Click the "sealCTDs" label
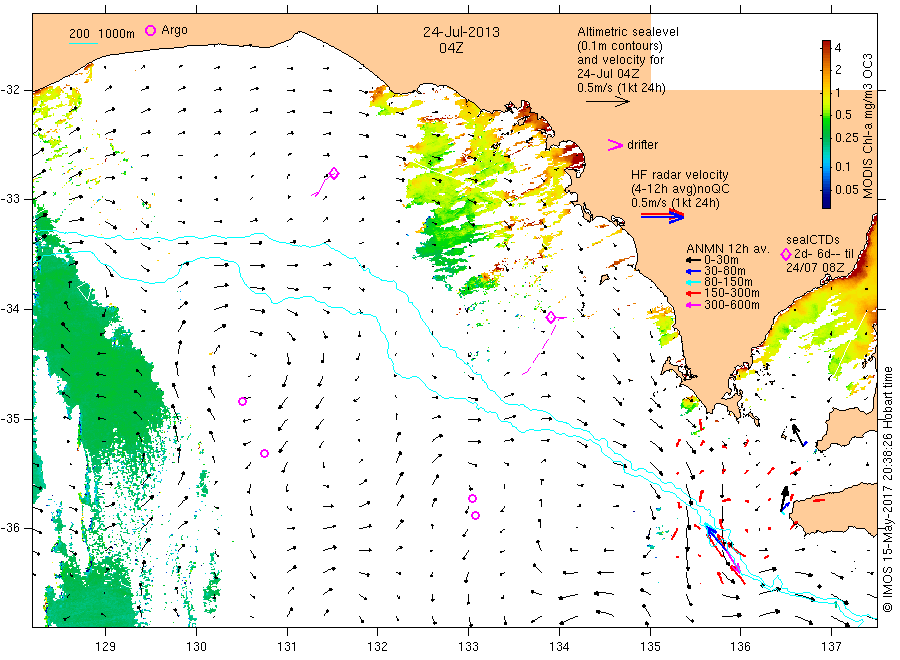Image resolution: width=900 pixels, height=660 pixels. click(x=813, y=240)
